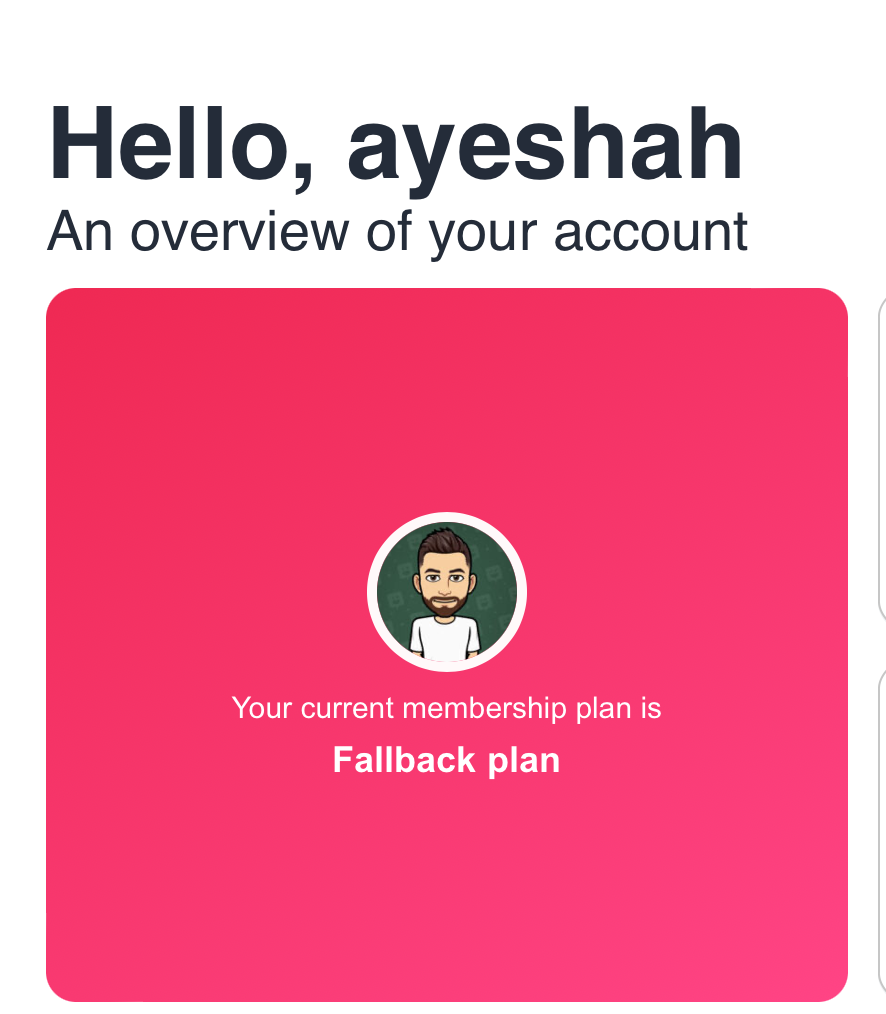Screen dimensions: 886x1014
Task: Click the account overview subtitle text
Action: pos(397,231)
